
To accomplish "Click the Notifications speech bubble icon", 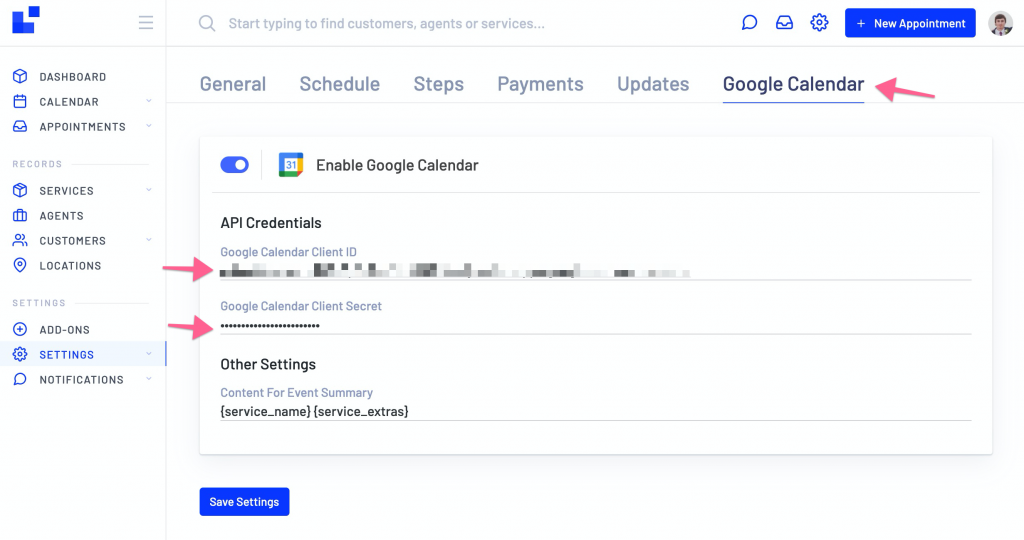I will tap(20, 379).
